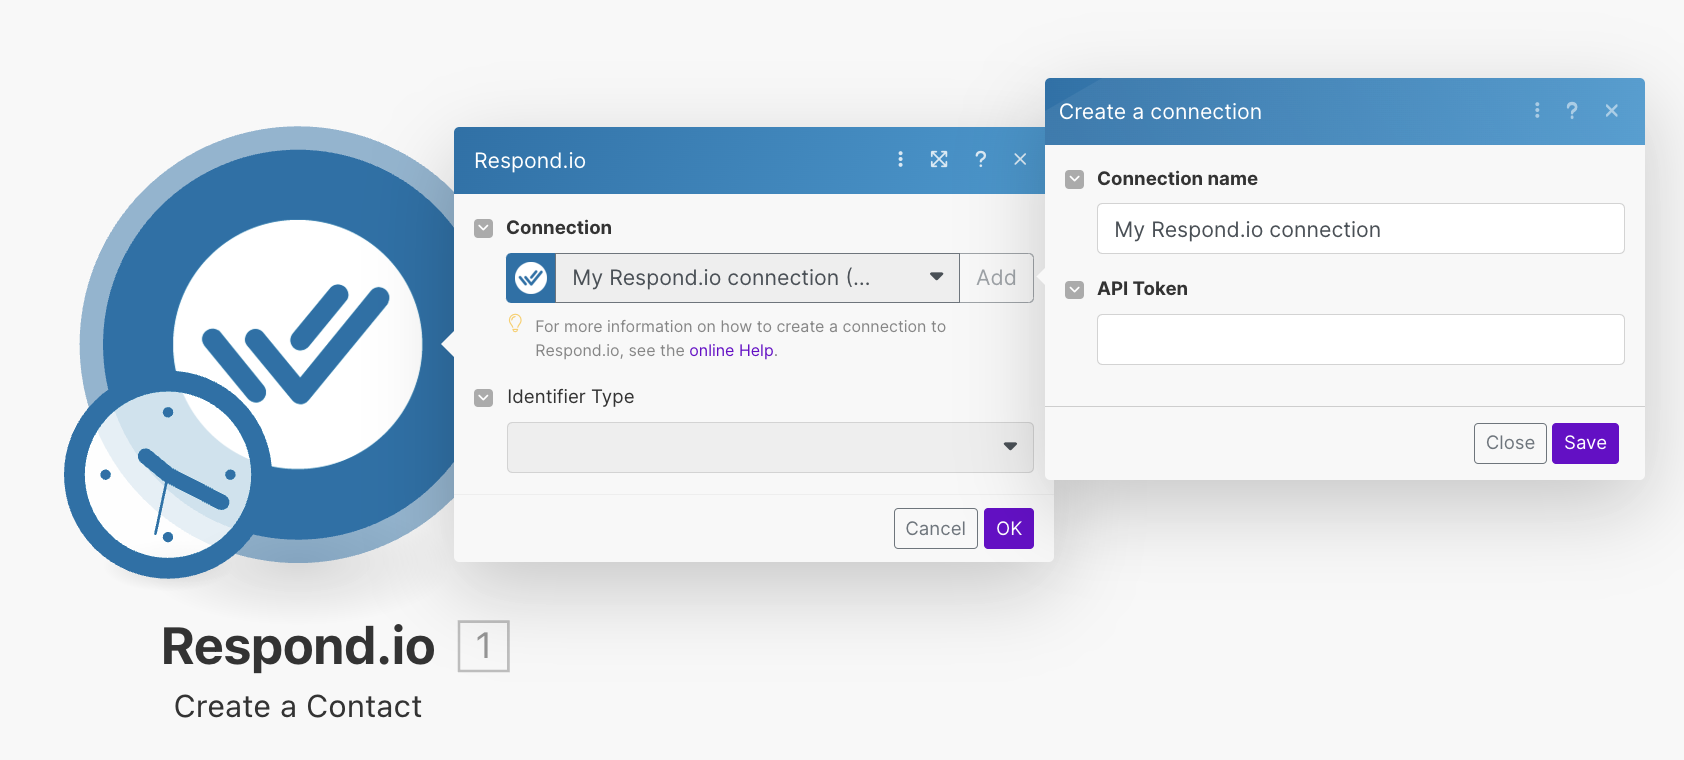This screenshot has height=760, width=1684.
Task: Click help question mark in Create a connection
Action: pyautogui.click(x=1572, y=110)
